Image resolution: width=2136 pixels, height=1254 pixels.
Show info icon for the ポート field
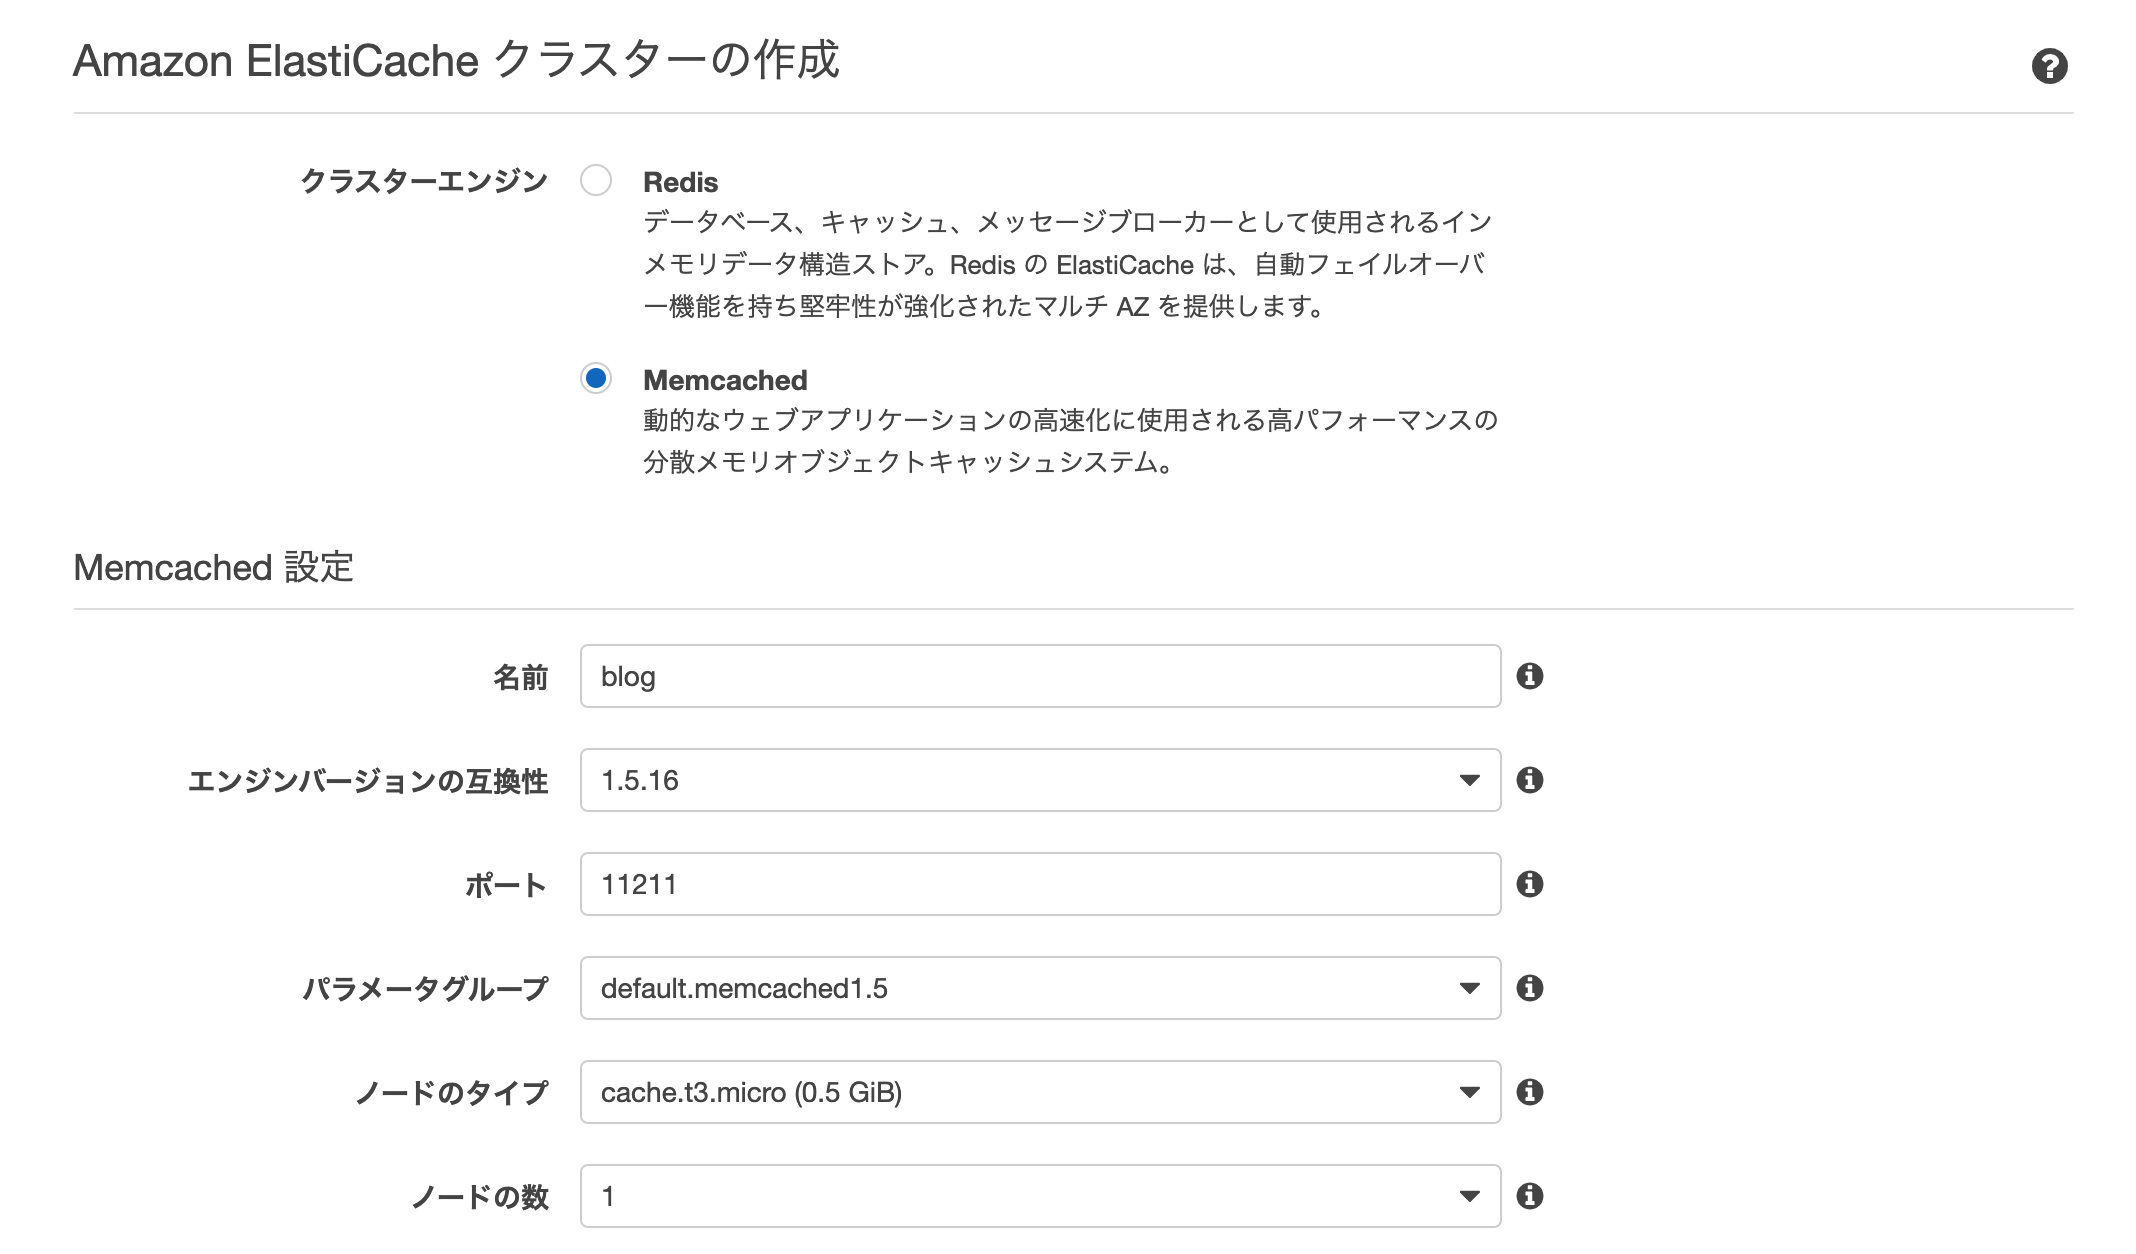tap(1529, 884)
